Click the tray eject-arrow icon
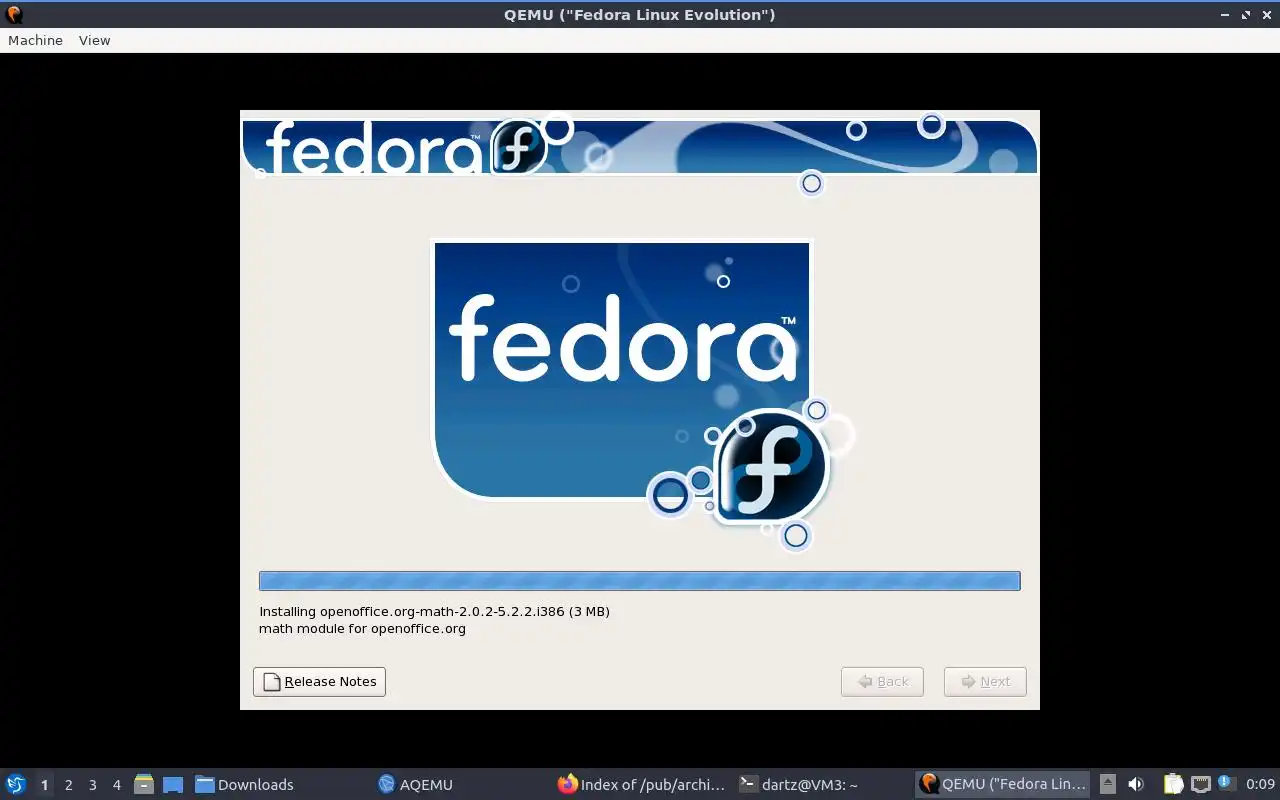Screen dimensions: 1280x800 click(1108, 784)
